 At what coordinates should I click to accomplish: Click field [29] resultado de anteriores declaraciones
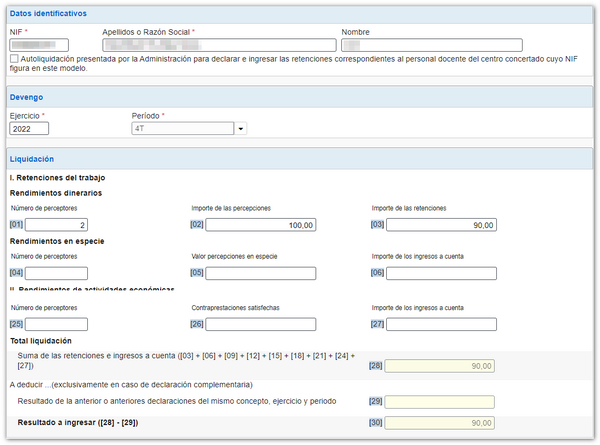441,401
